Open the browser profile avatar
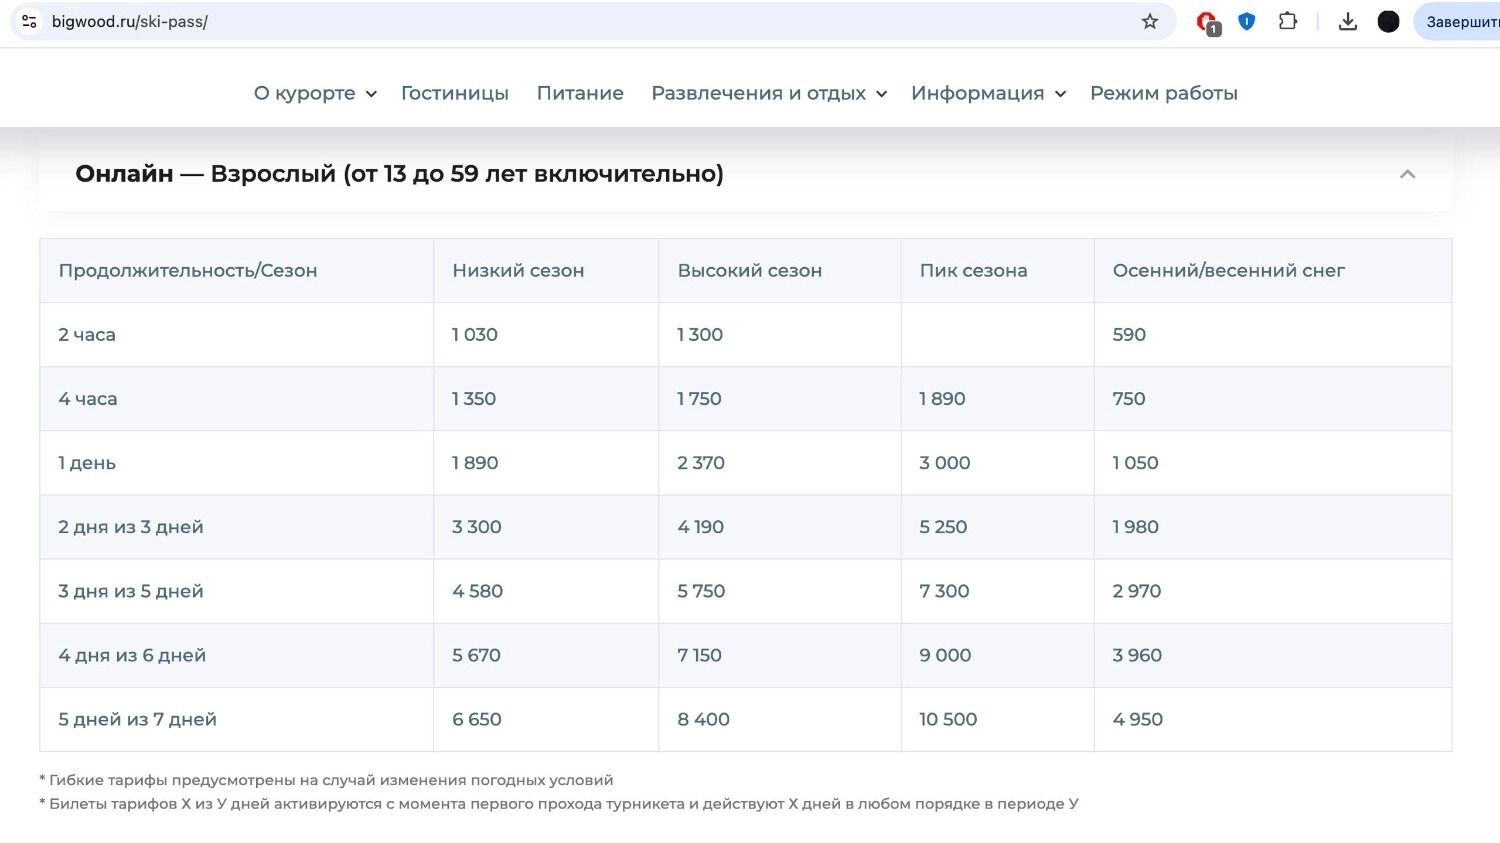Screen dimensions: 1500x843 click(1388, 21)
